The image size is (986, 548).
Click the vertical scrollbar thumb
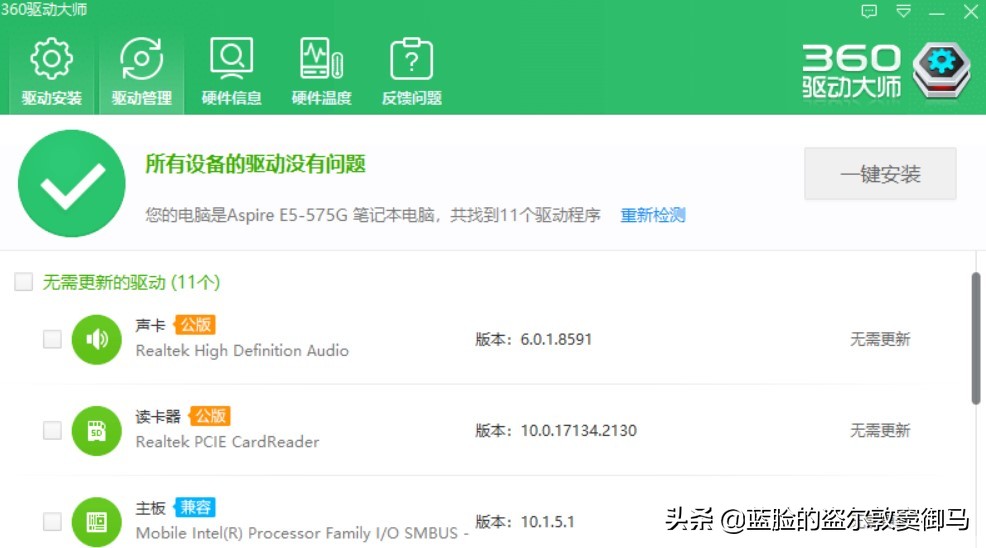click(976, 338)
